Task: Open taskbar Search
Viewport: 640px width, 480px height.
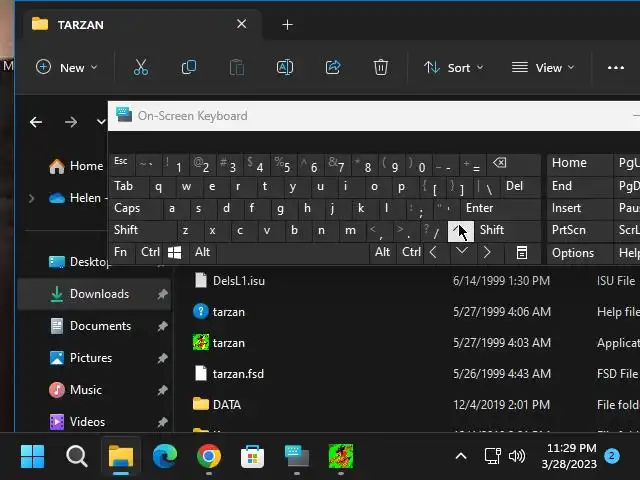Action: click(x=77, y=456)
